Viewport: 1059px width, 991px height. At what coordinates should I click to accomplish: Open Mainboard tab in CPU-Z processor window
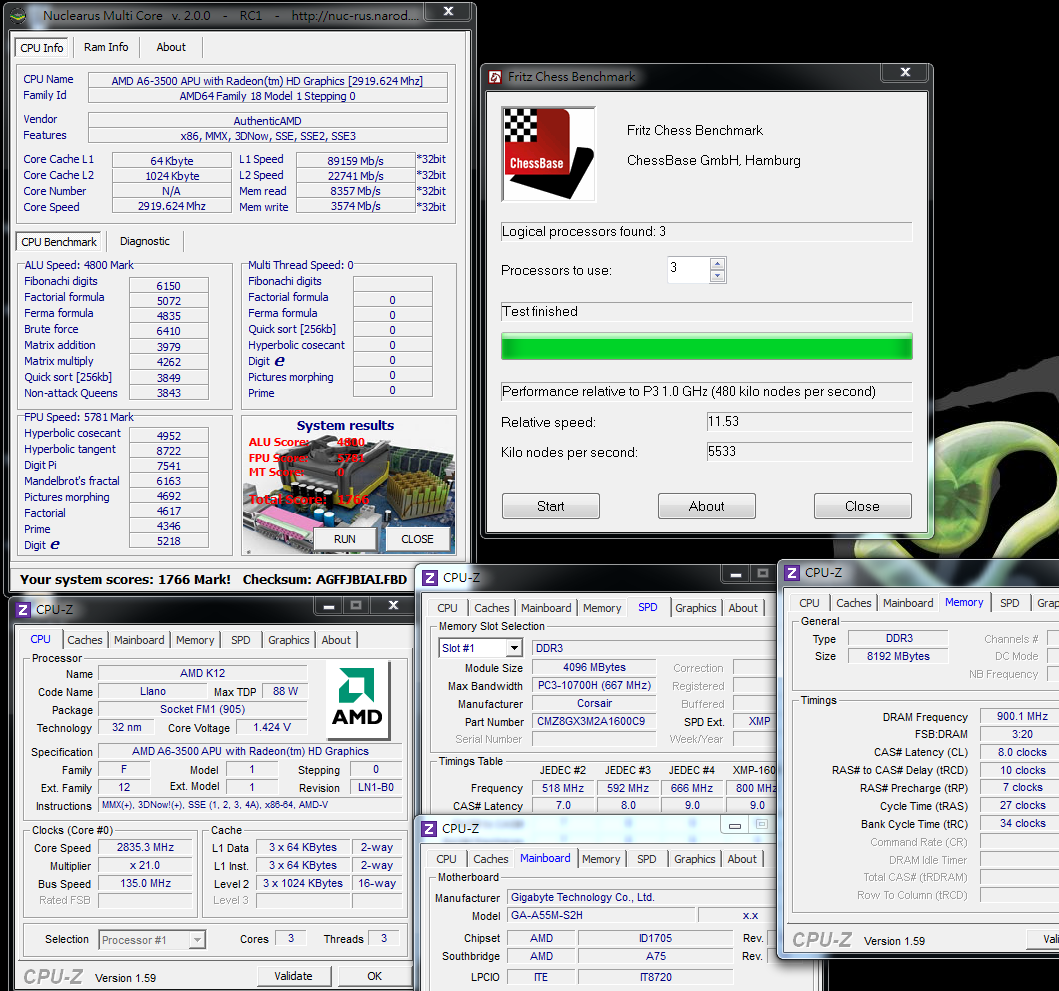pyautogui.click(x=139, y=640)
